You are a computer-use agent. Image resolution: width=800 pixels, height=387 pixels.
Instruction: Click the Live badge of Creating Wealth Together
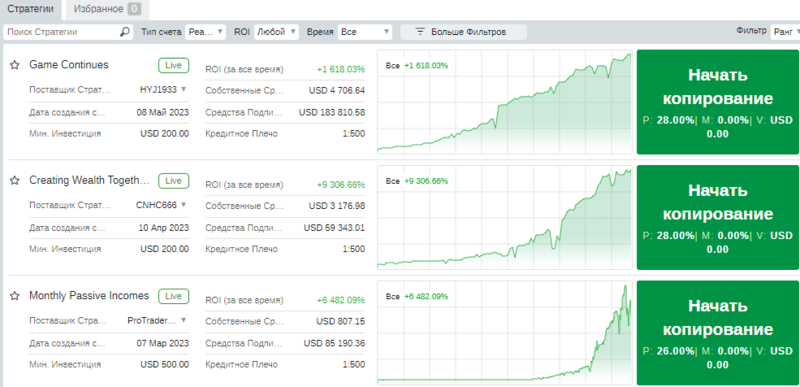click(x=173, y=181)
